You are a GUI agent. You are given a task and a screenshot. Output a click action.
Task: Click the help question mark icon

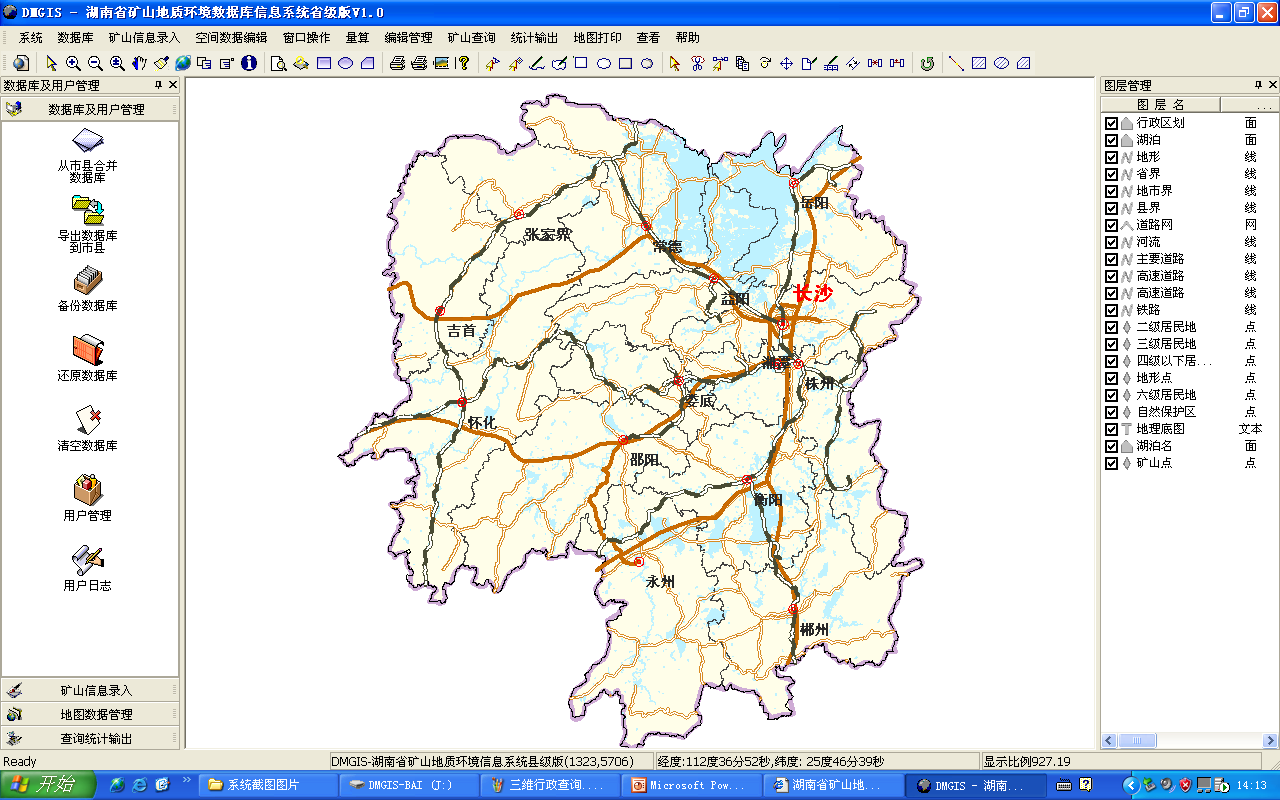click(x=463, y=63)
